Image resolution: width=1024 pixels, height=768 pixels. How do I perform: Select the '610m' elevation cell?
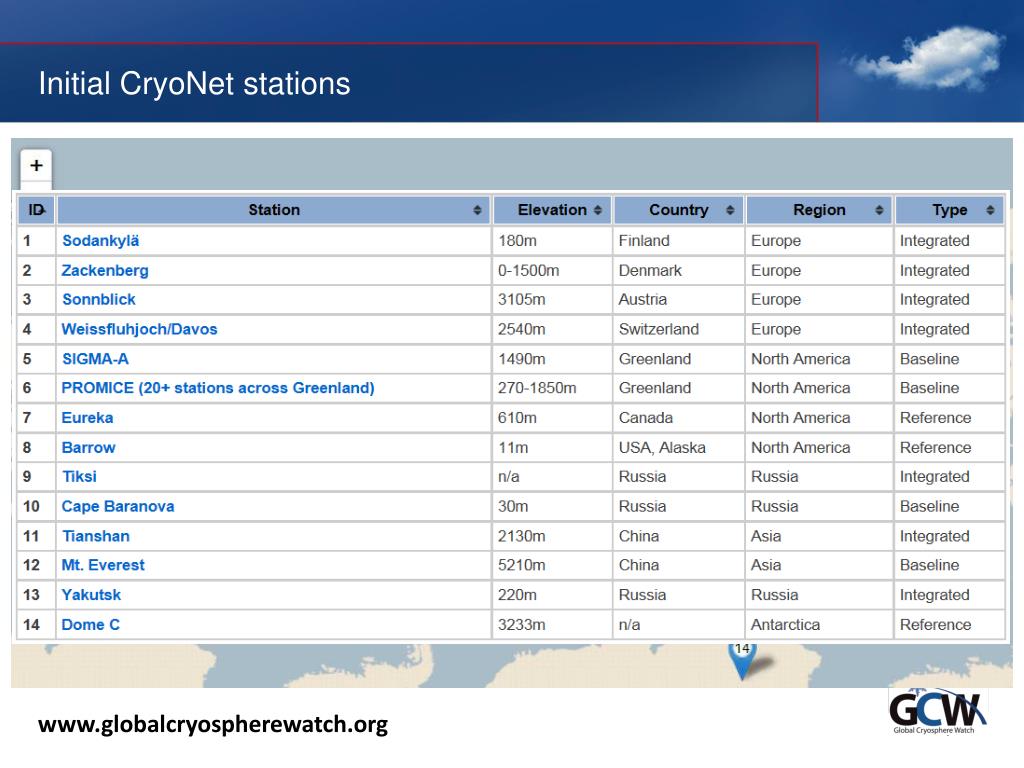pos(551,417)
